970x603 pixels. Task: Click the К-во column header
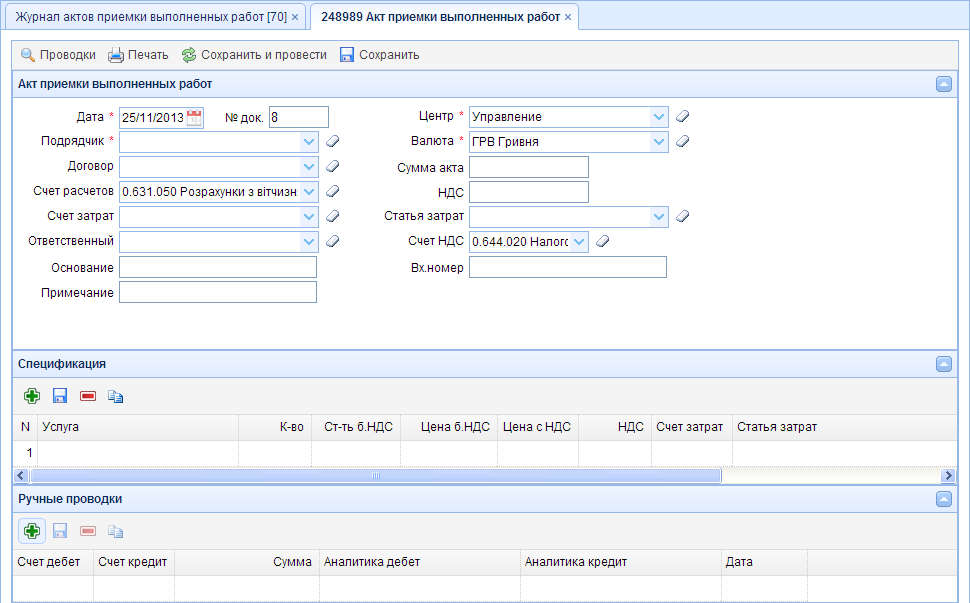[275, 427]
